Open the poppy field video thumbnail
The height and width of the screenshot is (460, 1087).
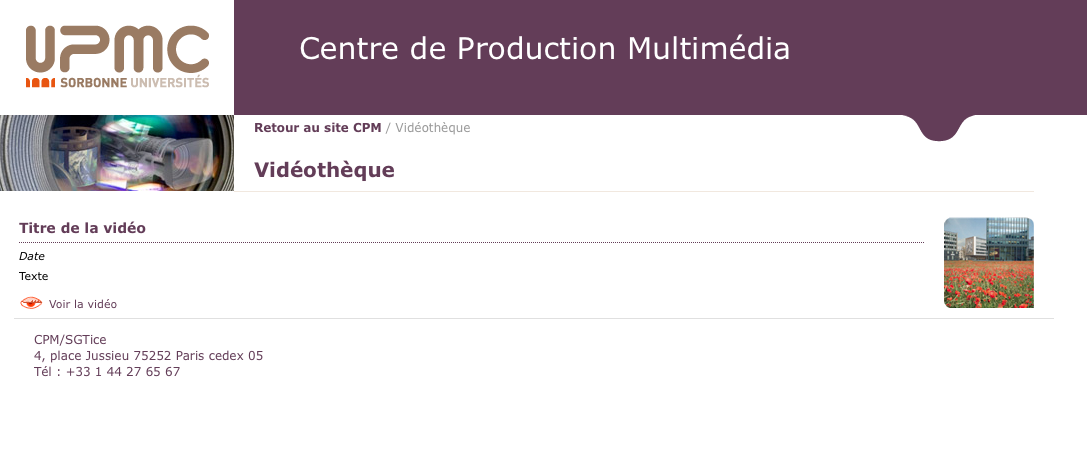pos(989,263)
